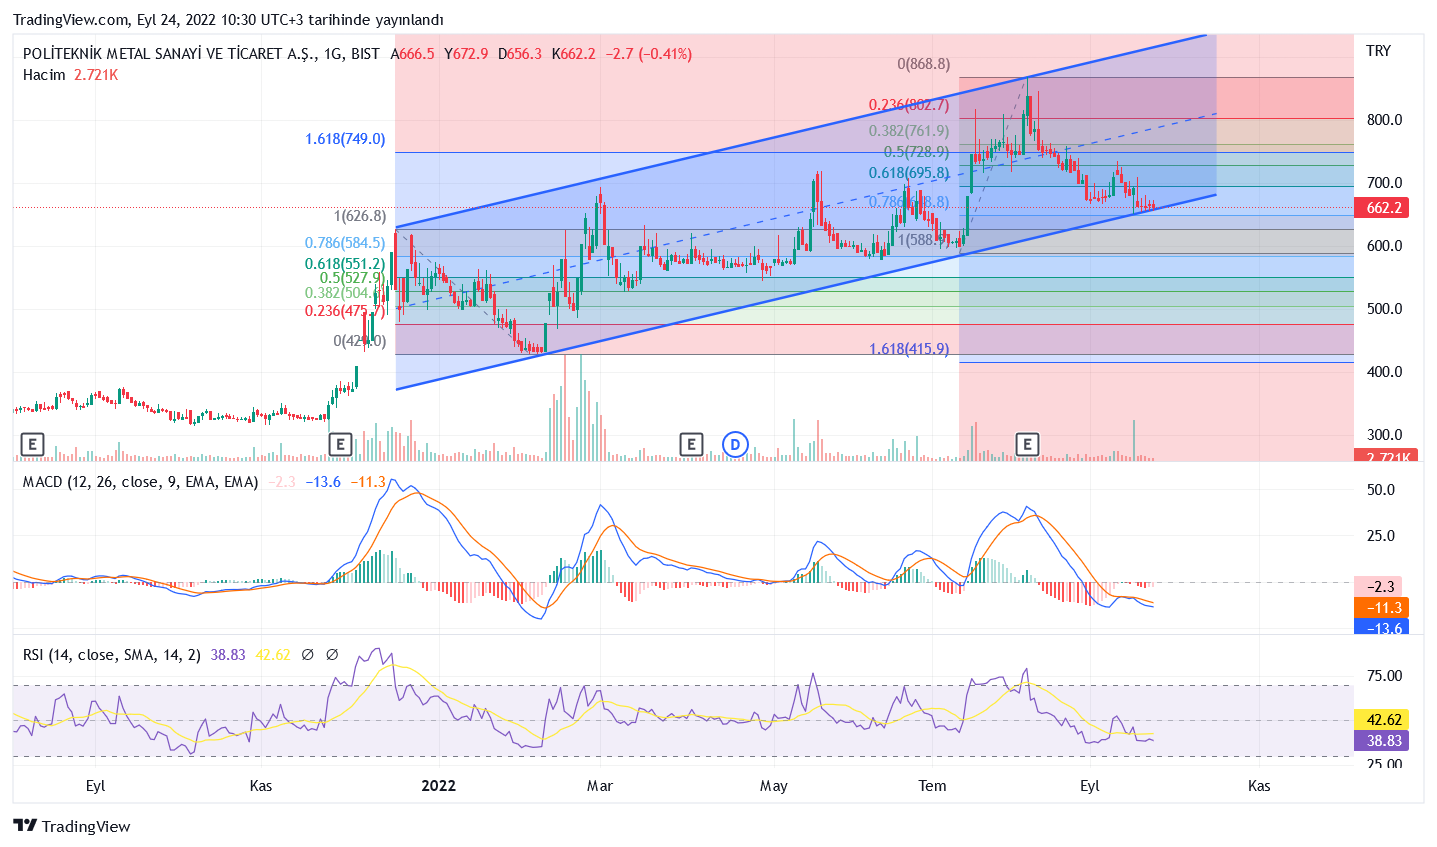Open the earnings E marker beside the D marker

[691, 444]
